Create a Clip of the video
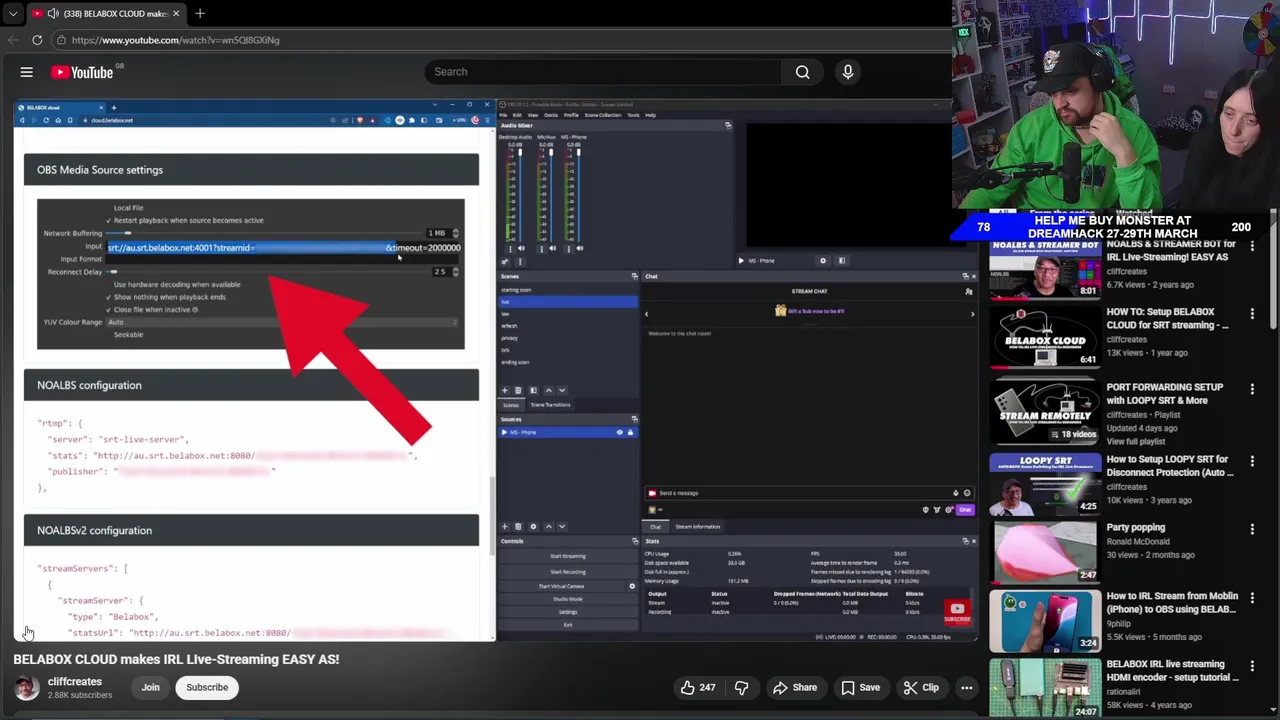Image resolution: width=1280 pixels, height=720 pixels. click(921, 688)
